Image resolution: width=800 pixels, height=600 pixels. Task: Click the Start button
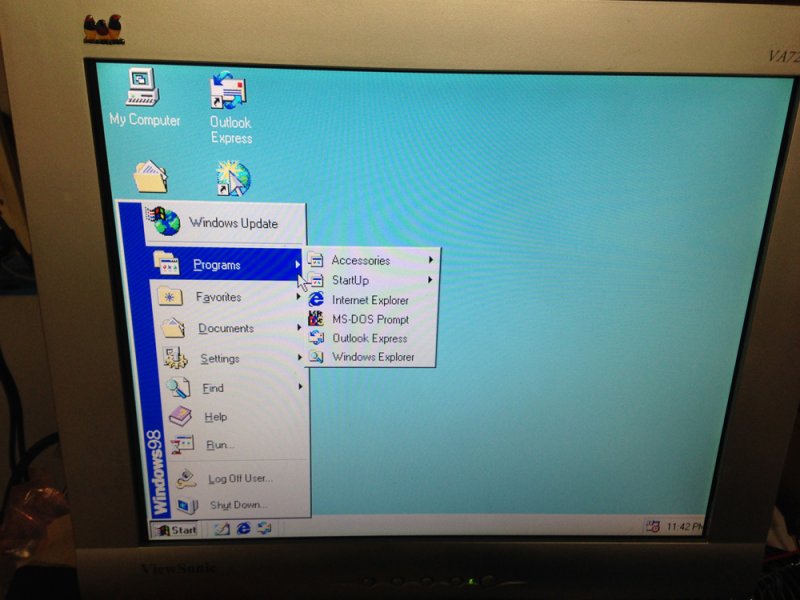pyautogui.click(x=177, y=531)
